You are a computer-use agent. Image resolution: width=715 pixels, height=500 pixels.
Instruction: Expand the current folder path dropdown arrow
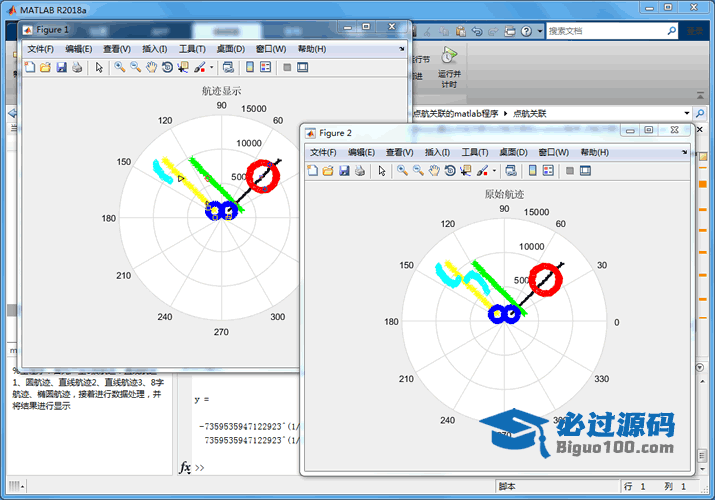(x=687, y=113)
